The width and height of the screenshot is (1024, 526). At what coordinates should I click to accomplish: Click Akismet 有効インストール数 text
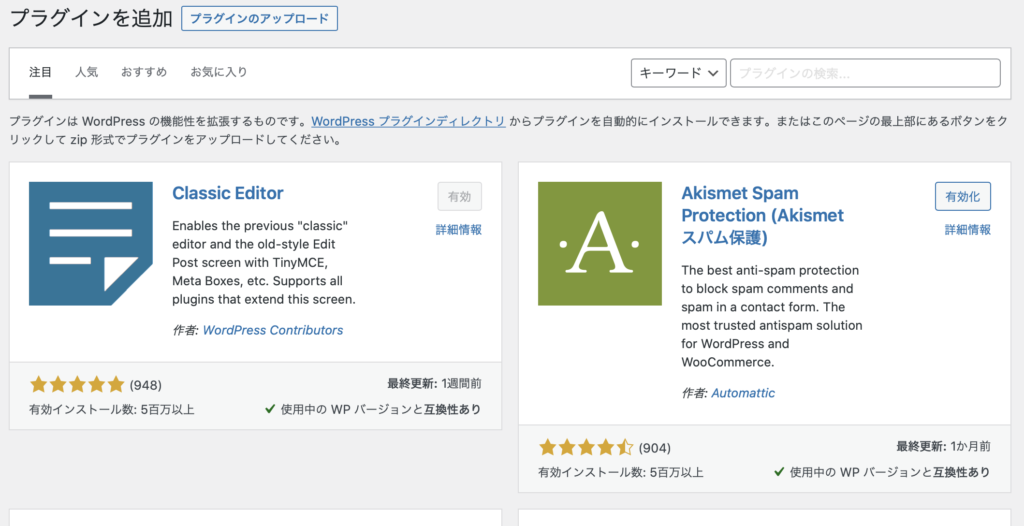point(621,472)
